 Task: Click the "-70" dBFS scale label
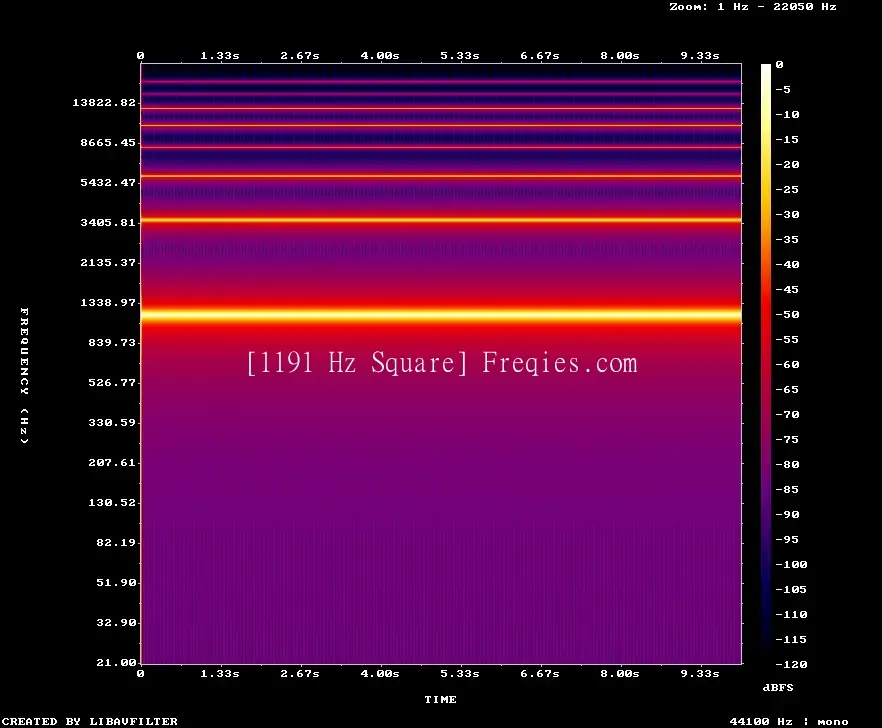[x=787, y=415]
